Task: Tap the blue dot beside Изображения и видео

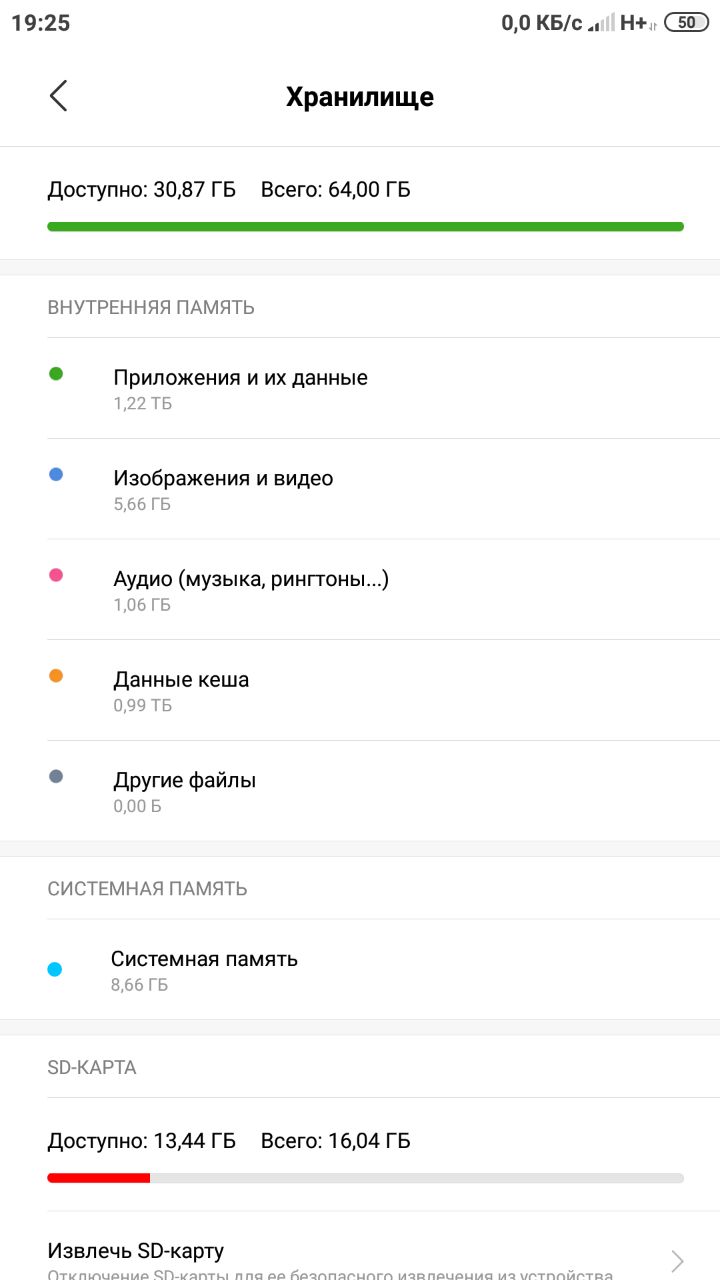Action: click(56, 475)
